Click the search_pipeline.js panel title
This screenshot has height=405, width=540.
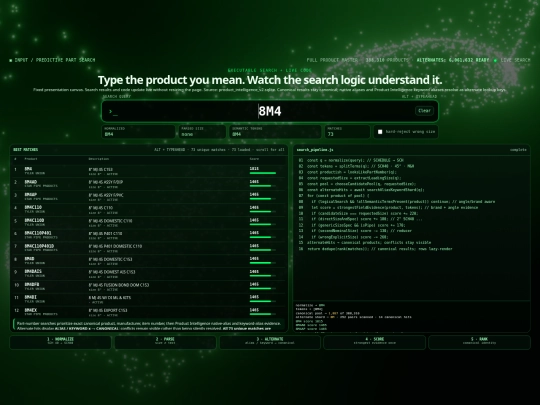coord(315,150)
